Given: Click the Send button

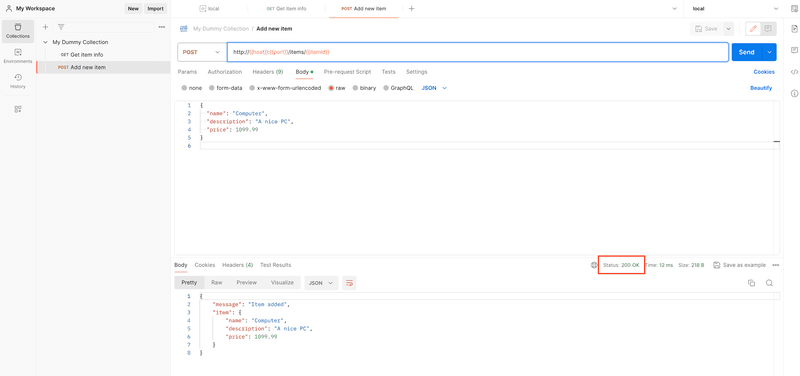Looking at the screenshot, I should (747, 52).
